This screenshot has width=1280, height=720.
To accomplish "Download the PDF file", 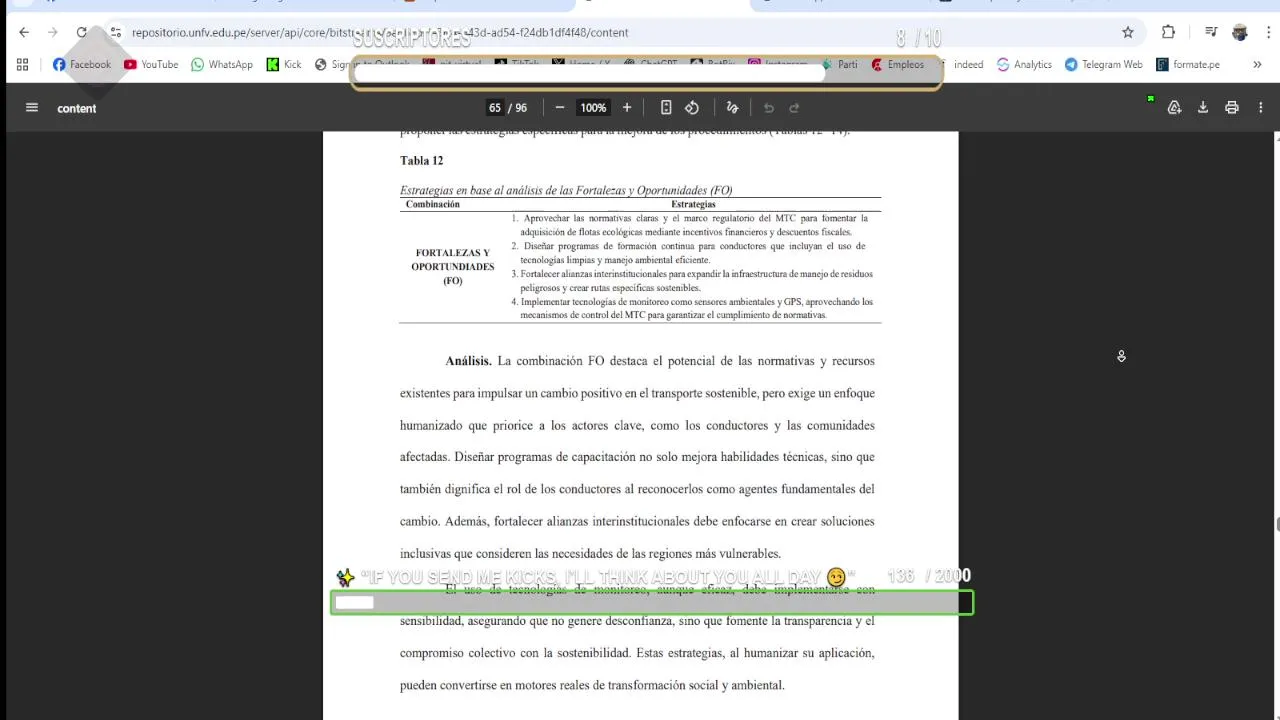I will (1203, 108).
